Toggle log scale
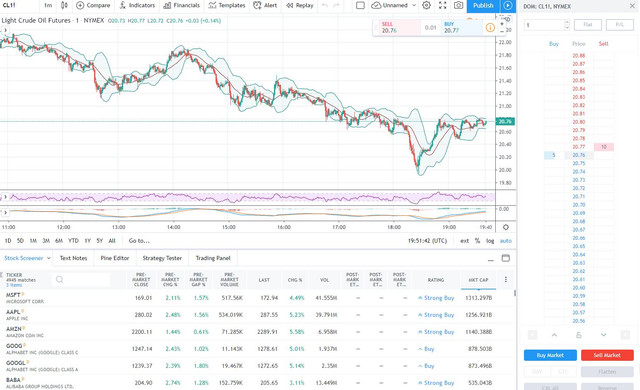 [490, 241]
